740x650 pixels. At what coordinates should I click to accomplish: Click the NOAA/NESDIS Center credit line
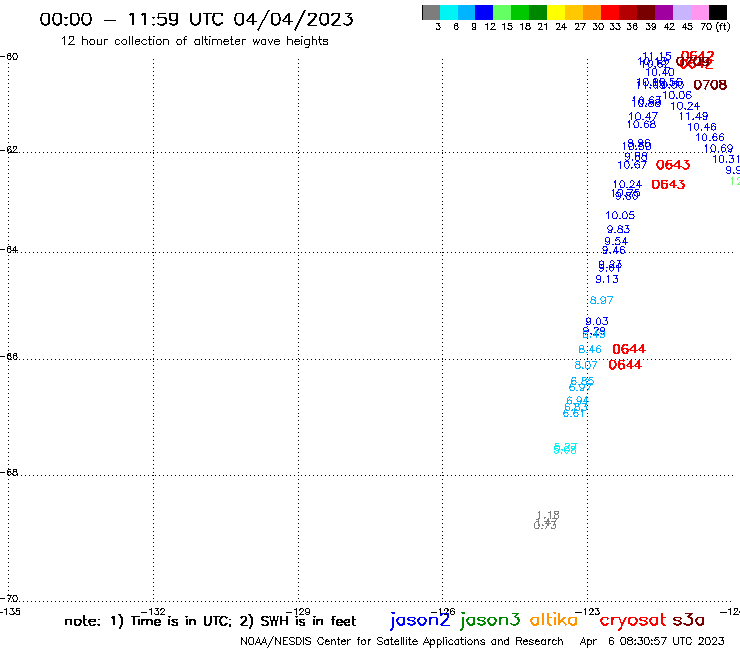402,641
